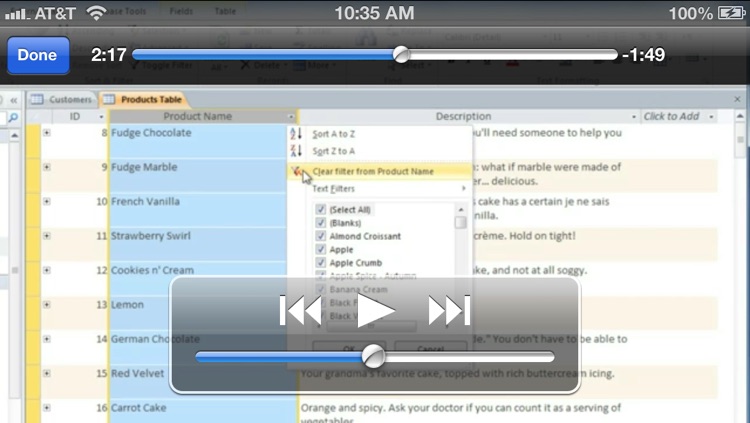The image size is (750, 423).
Task: Open the ID column dropdown arrow
Action: point(101,117)
